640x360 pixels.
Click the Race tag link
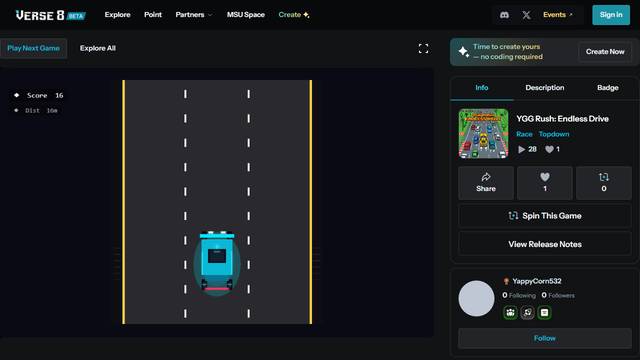coord(524,134)
